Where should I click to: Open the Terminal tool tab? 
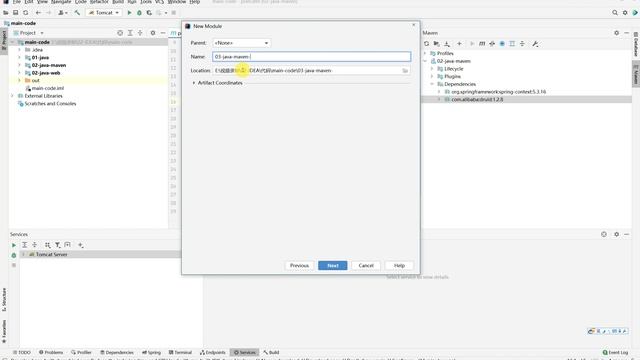[x=180, y=352]
